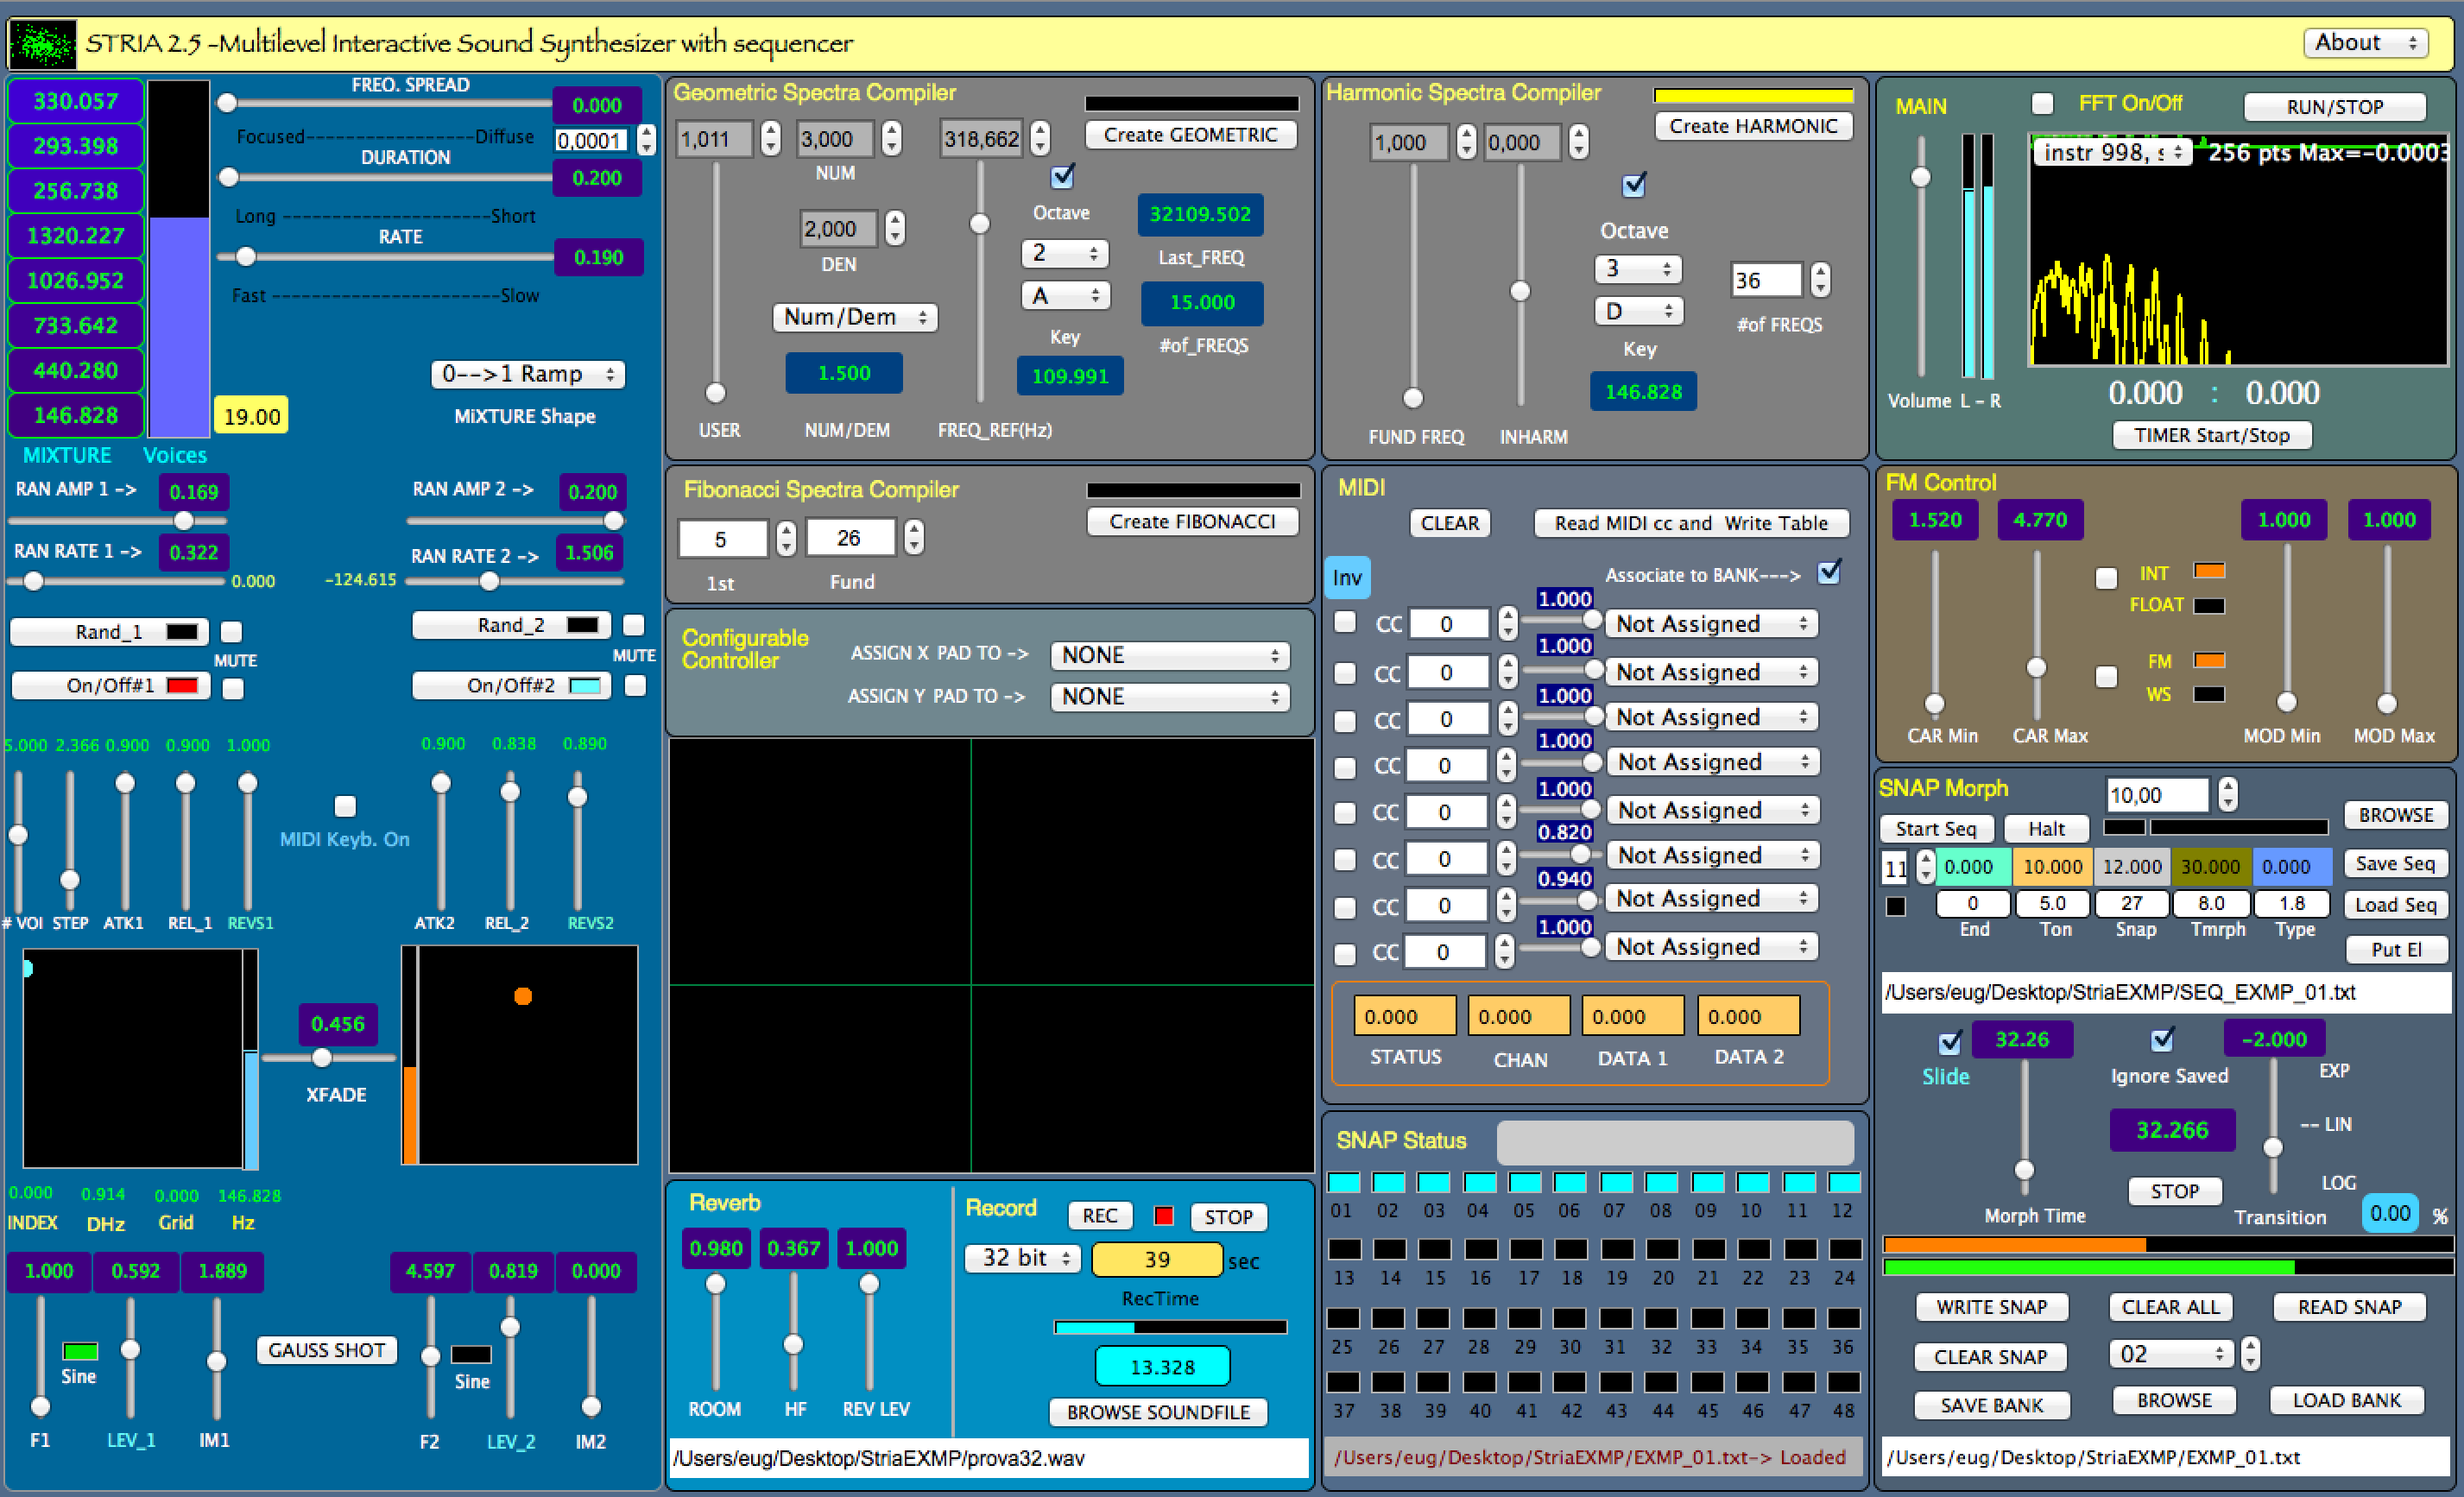2464x1497 pixels.
Task: Open the Harmonic Key D dropdown
Action: (x=1638, y=311)
